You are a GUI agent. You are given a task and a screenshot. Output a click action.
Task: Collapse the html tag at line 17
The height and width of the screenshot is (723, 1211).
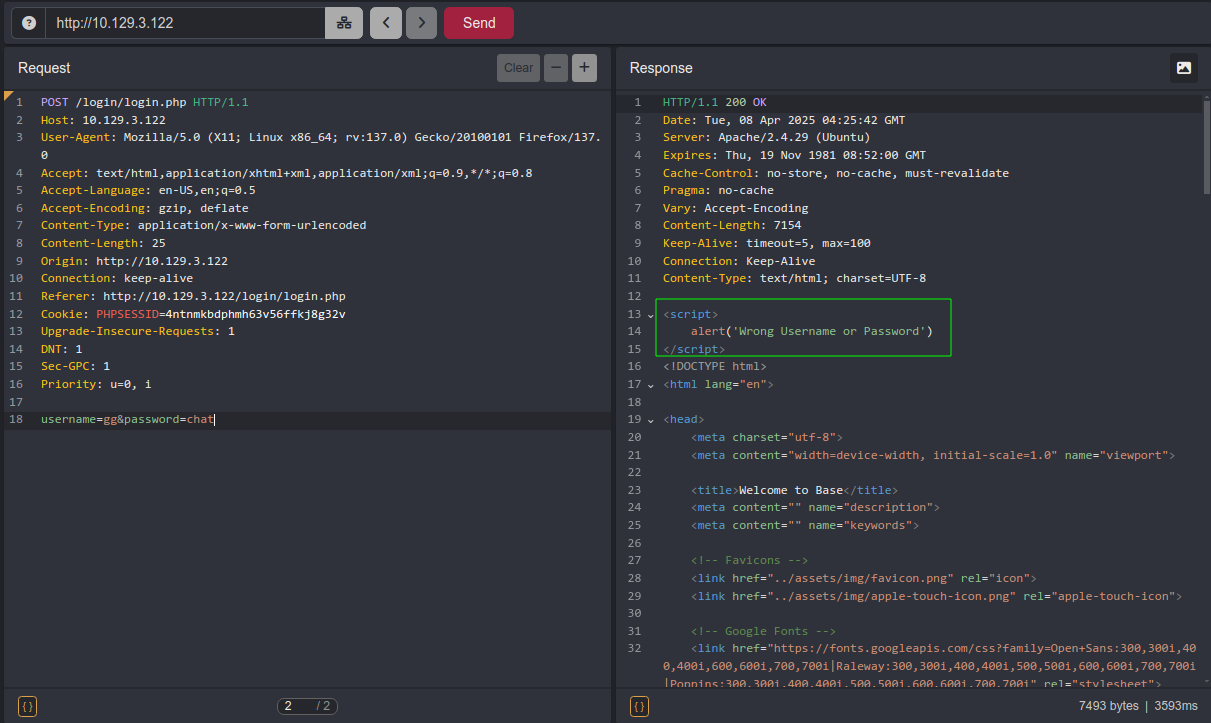point(651,385)
